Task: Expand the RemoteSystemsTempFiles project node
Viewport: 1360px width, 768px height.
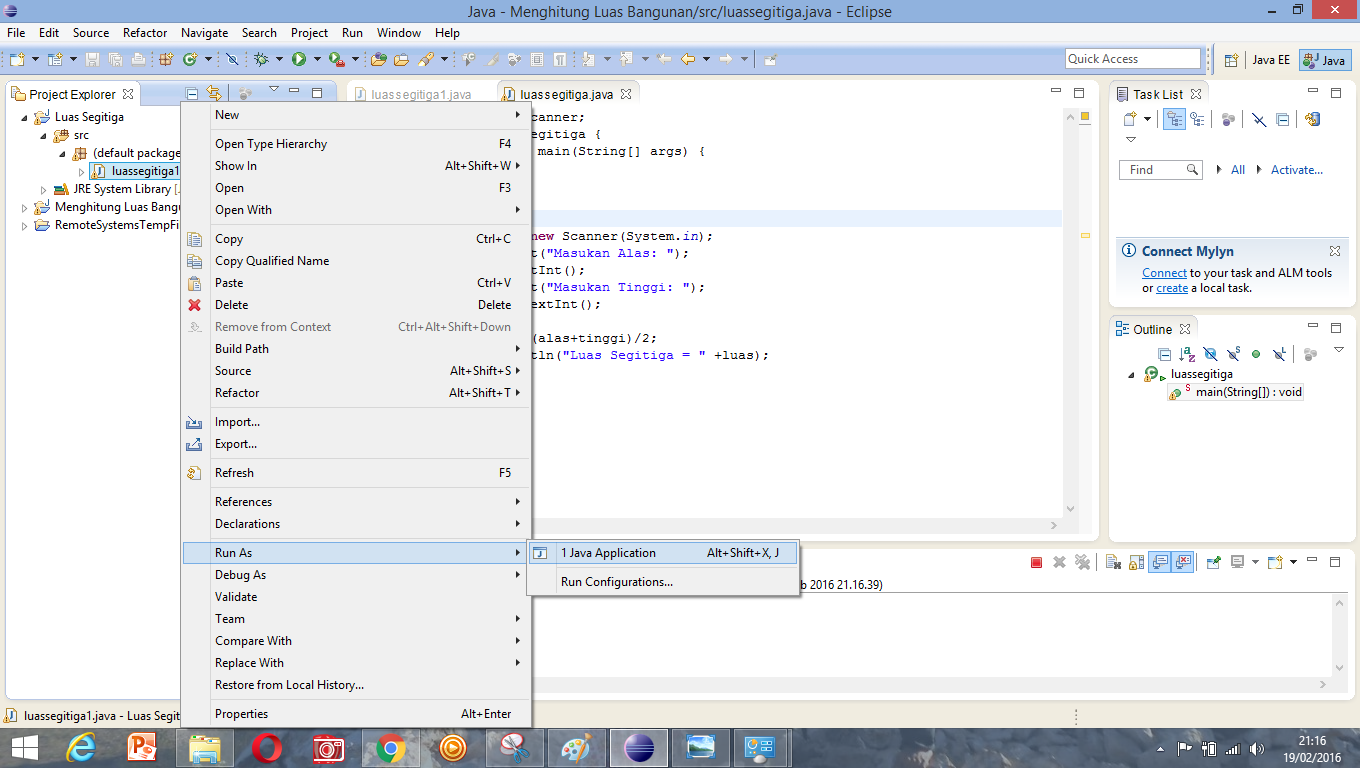Action: coord(25,225)
